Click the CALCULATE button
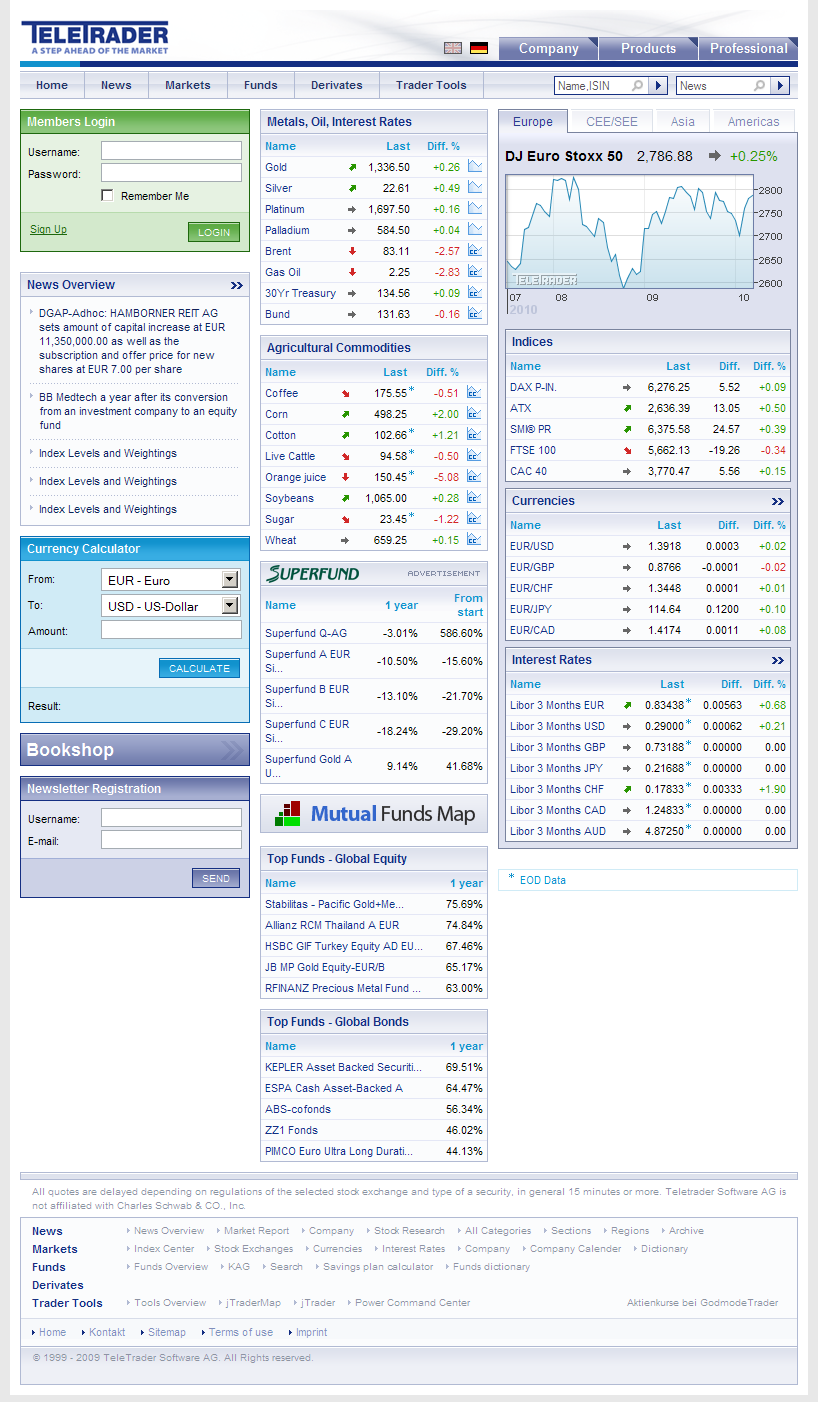 point(199,668)
